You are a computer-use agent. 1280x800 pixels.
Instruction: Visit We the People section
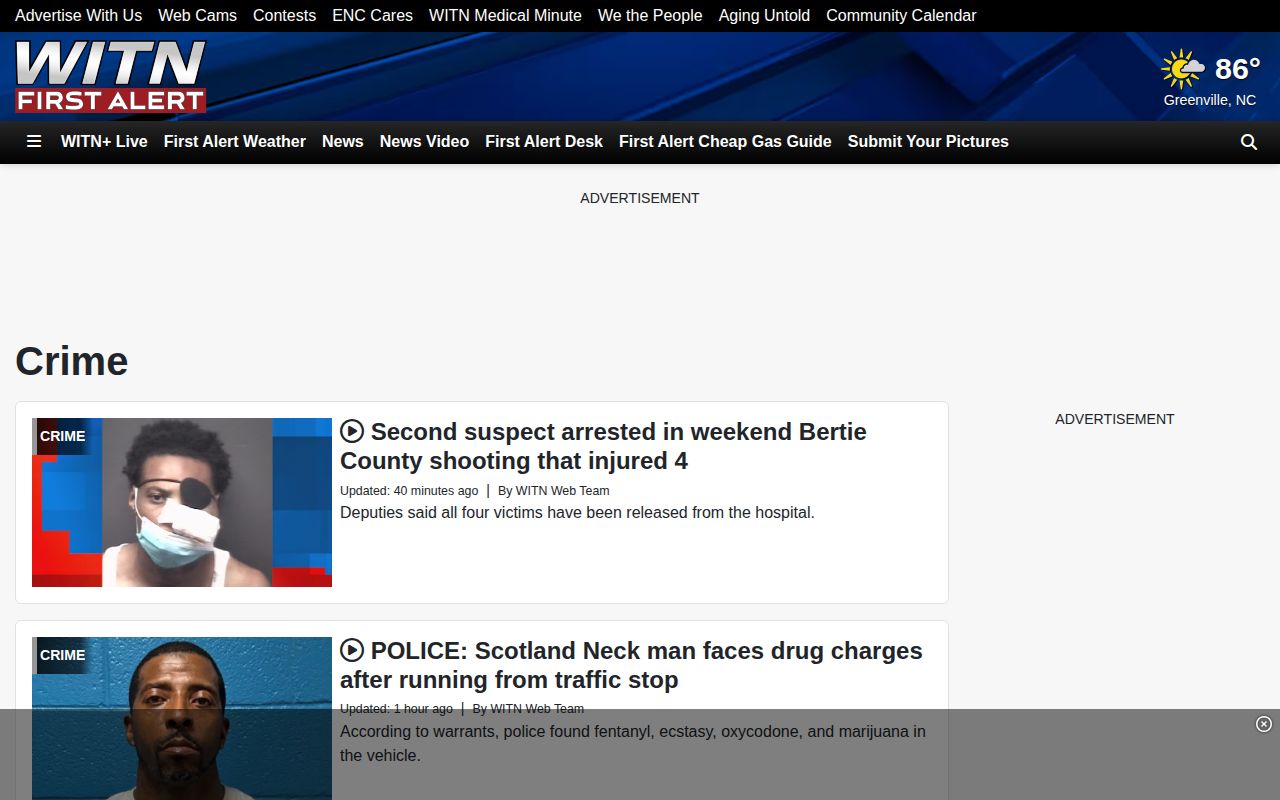(650, 16)
